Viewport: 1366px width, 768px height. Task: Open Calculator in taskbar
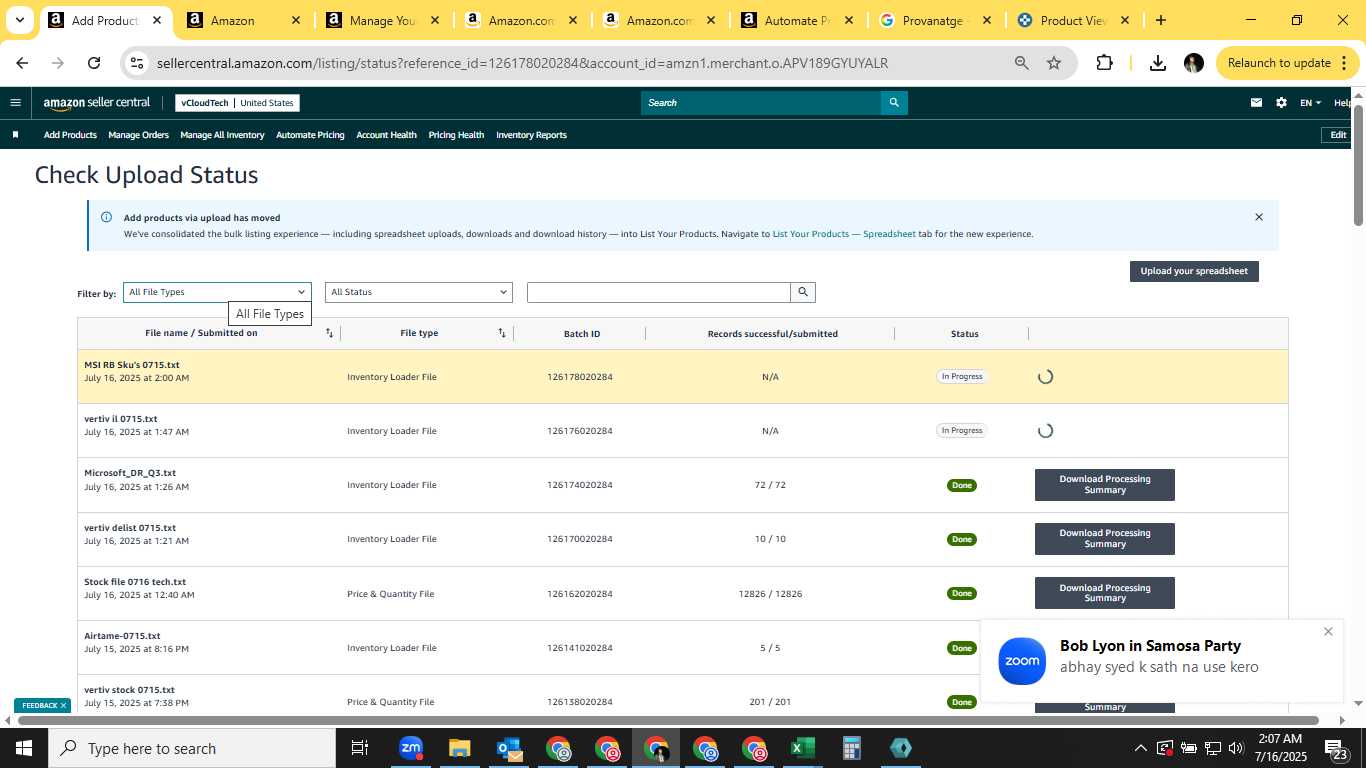click(x=852, y=748)
